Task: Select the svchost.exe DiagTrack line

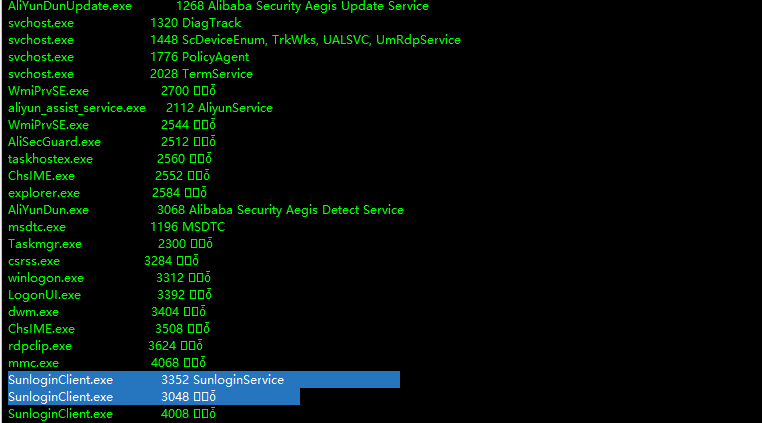Action: point(124,23)
